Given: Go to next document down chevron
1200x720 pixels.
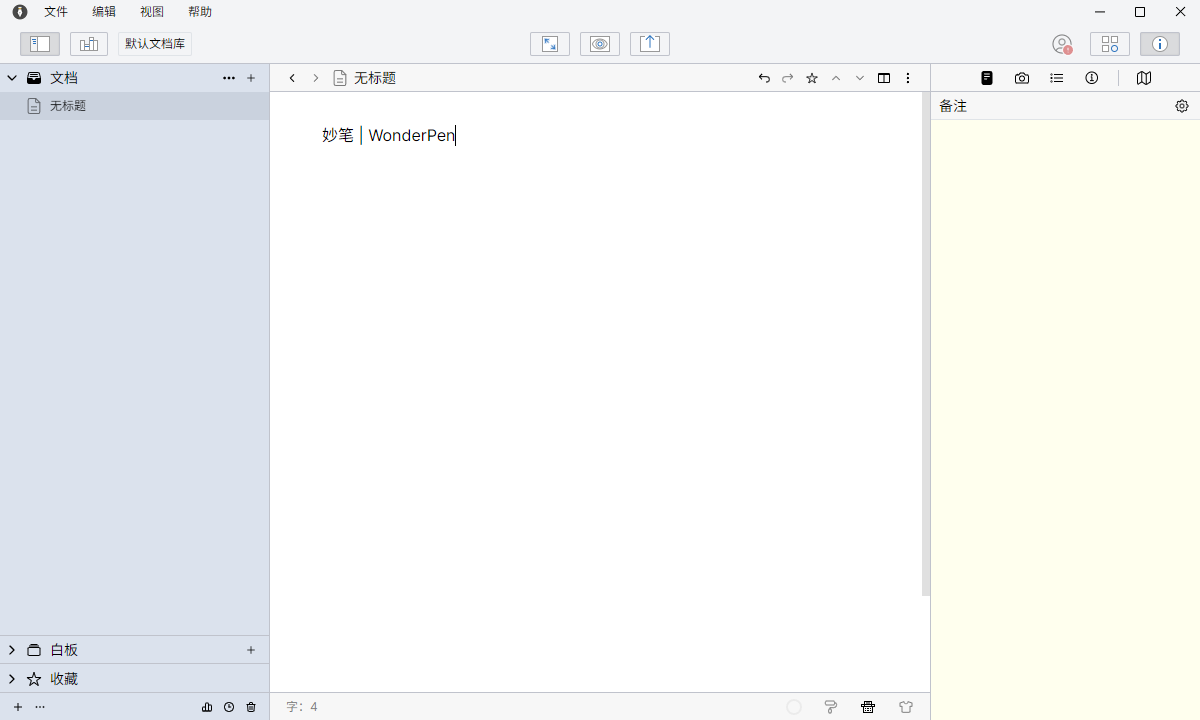Looking at the screenshot, I should (860, 78).
